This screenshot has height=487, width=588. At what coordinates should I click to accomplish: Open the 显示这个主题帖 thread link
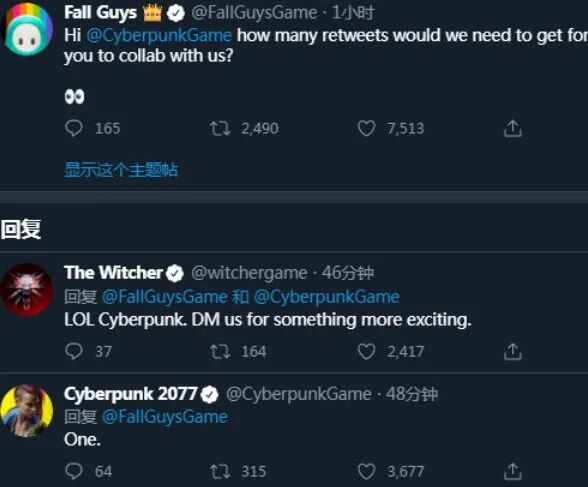coord(121,169)
